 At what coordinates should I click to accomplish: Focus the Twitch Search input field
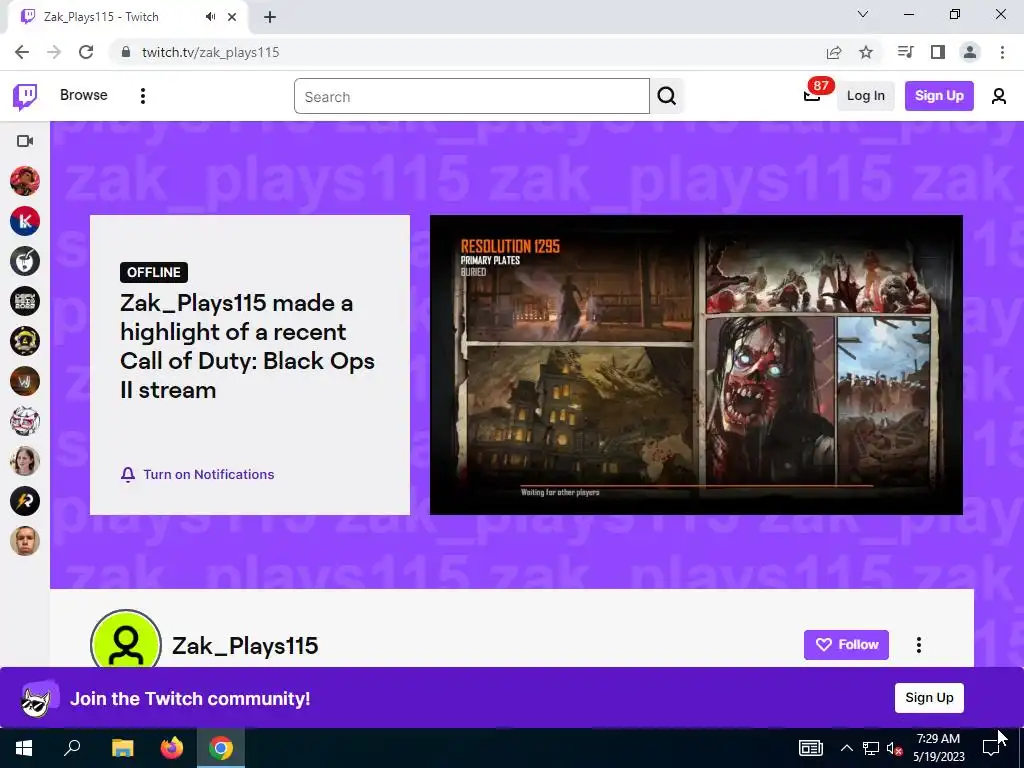472,96
